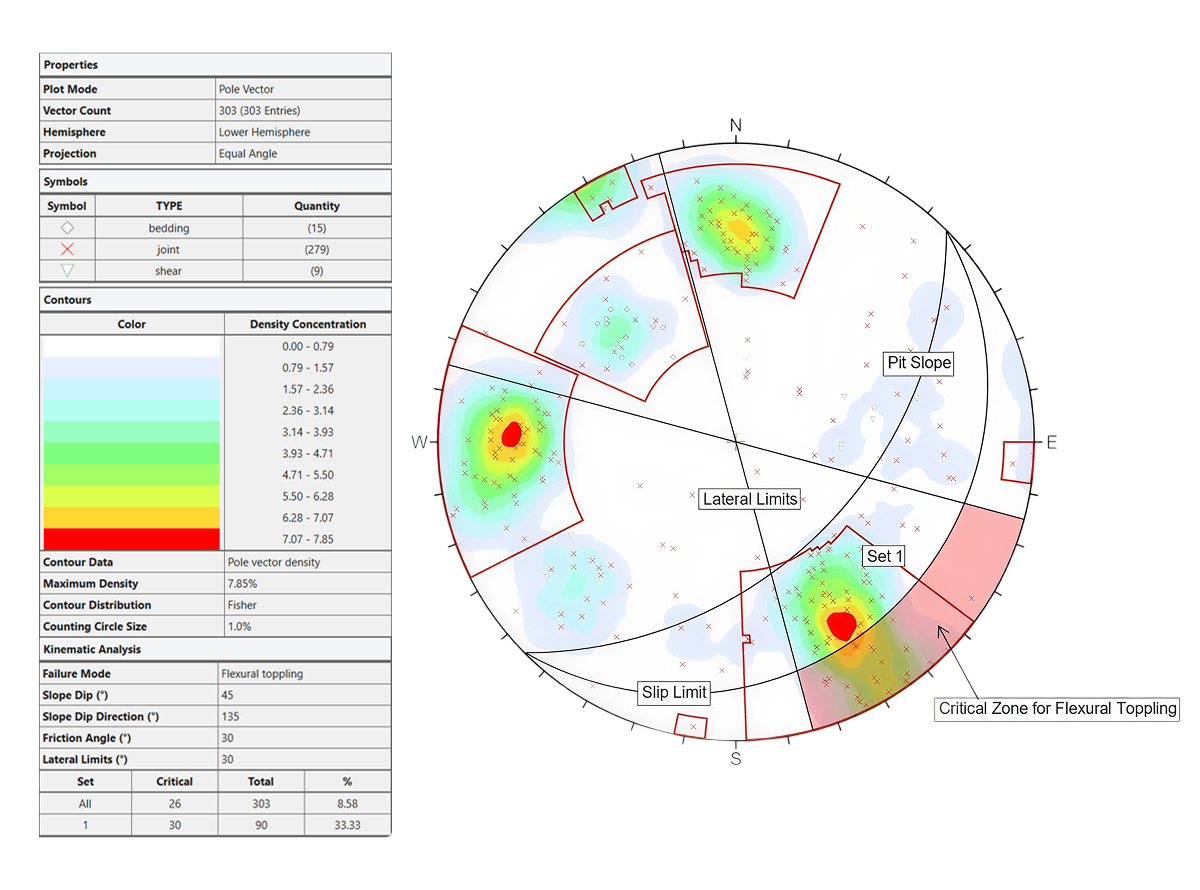Click the bedding diamond symbol in legend

(x=68, y=228)
